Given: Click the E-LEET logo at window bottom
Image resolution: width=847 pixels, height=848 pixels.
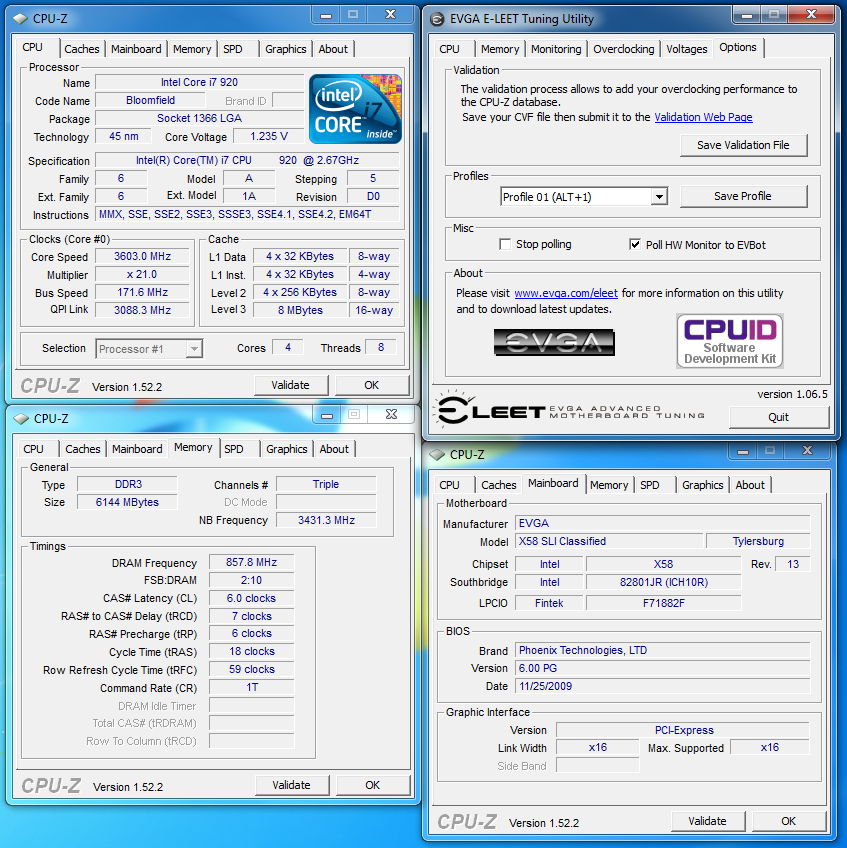Looking at the screenshot, I should [x=488, y=411].
